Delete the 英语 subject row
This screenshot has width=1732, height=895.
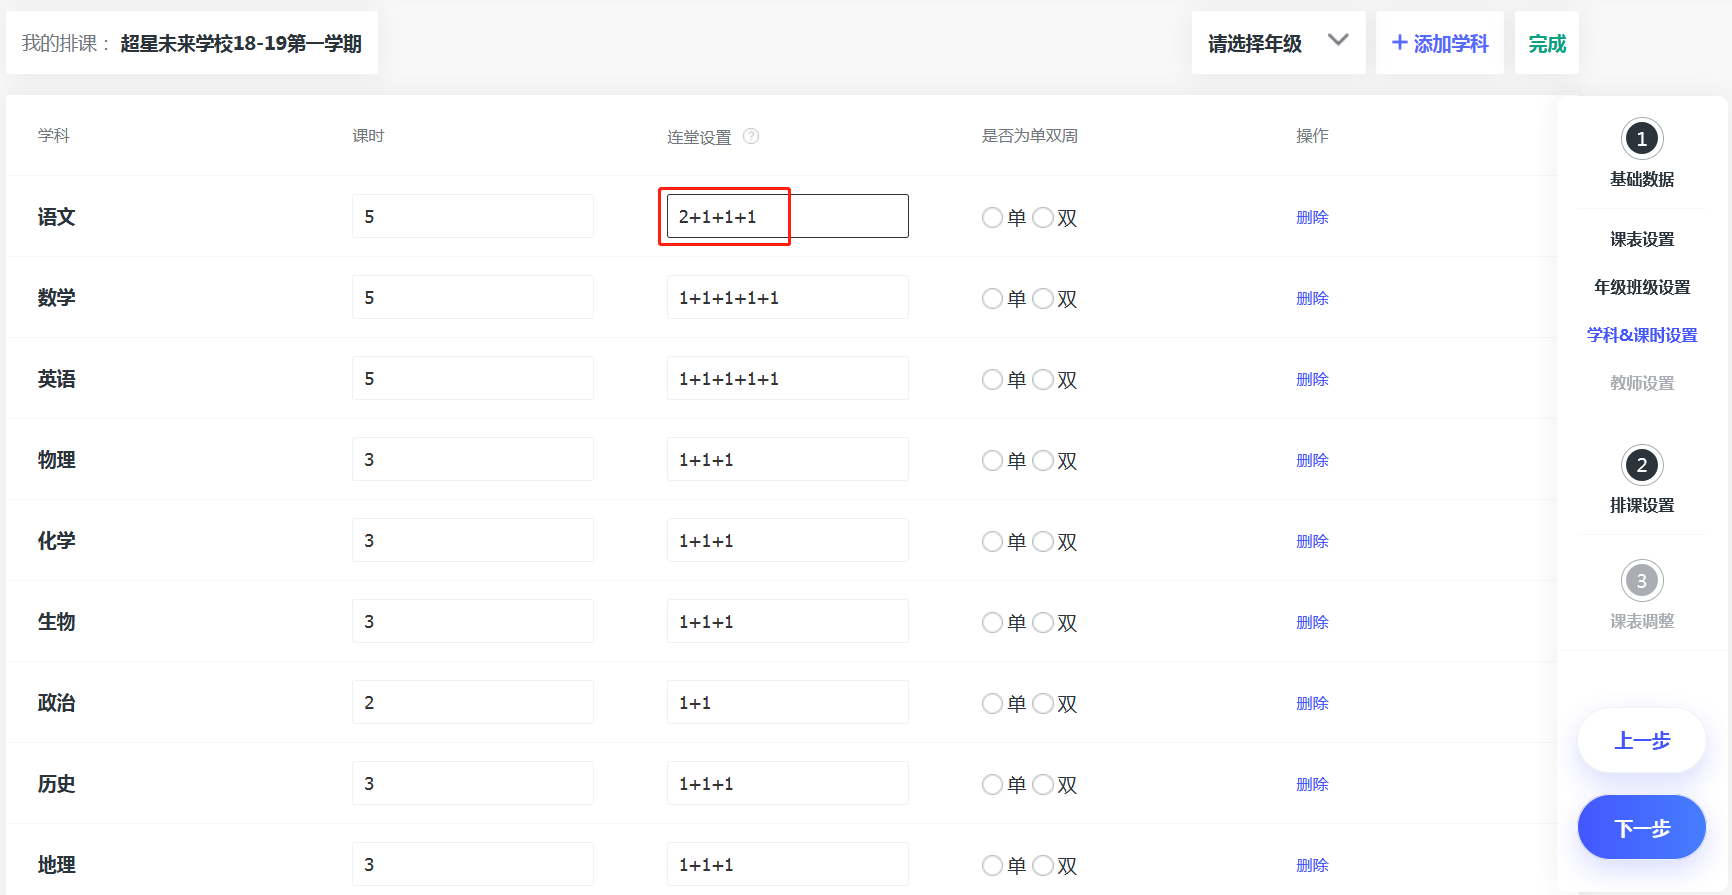(1312, 380)
